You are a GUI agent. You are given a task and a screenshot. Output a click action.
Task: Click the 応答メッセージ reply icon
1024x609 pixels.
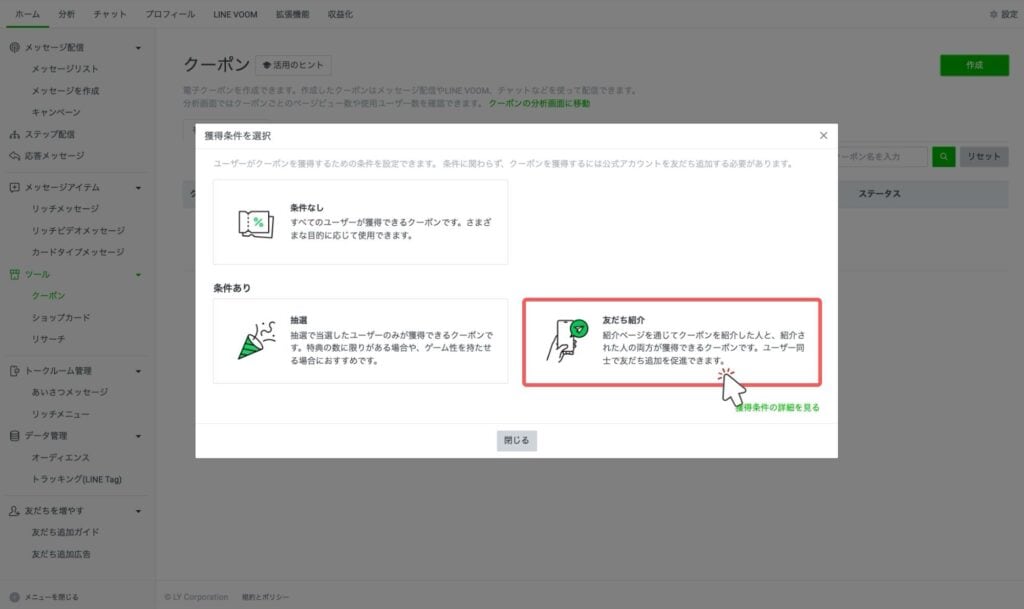tap(14, 156)
